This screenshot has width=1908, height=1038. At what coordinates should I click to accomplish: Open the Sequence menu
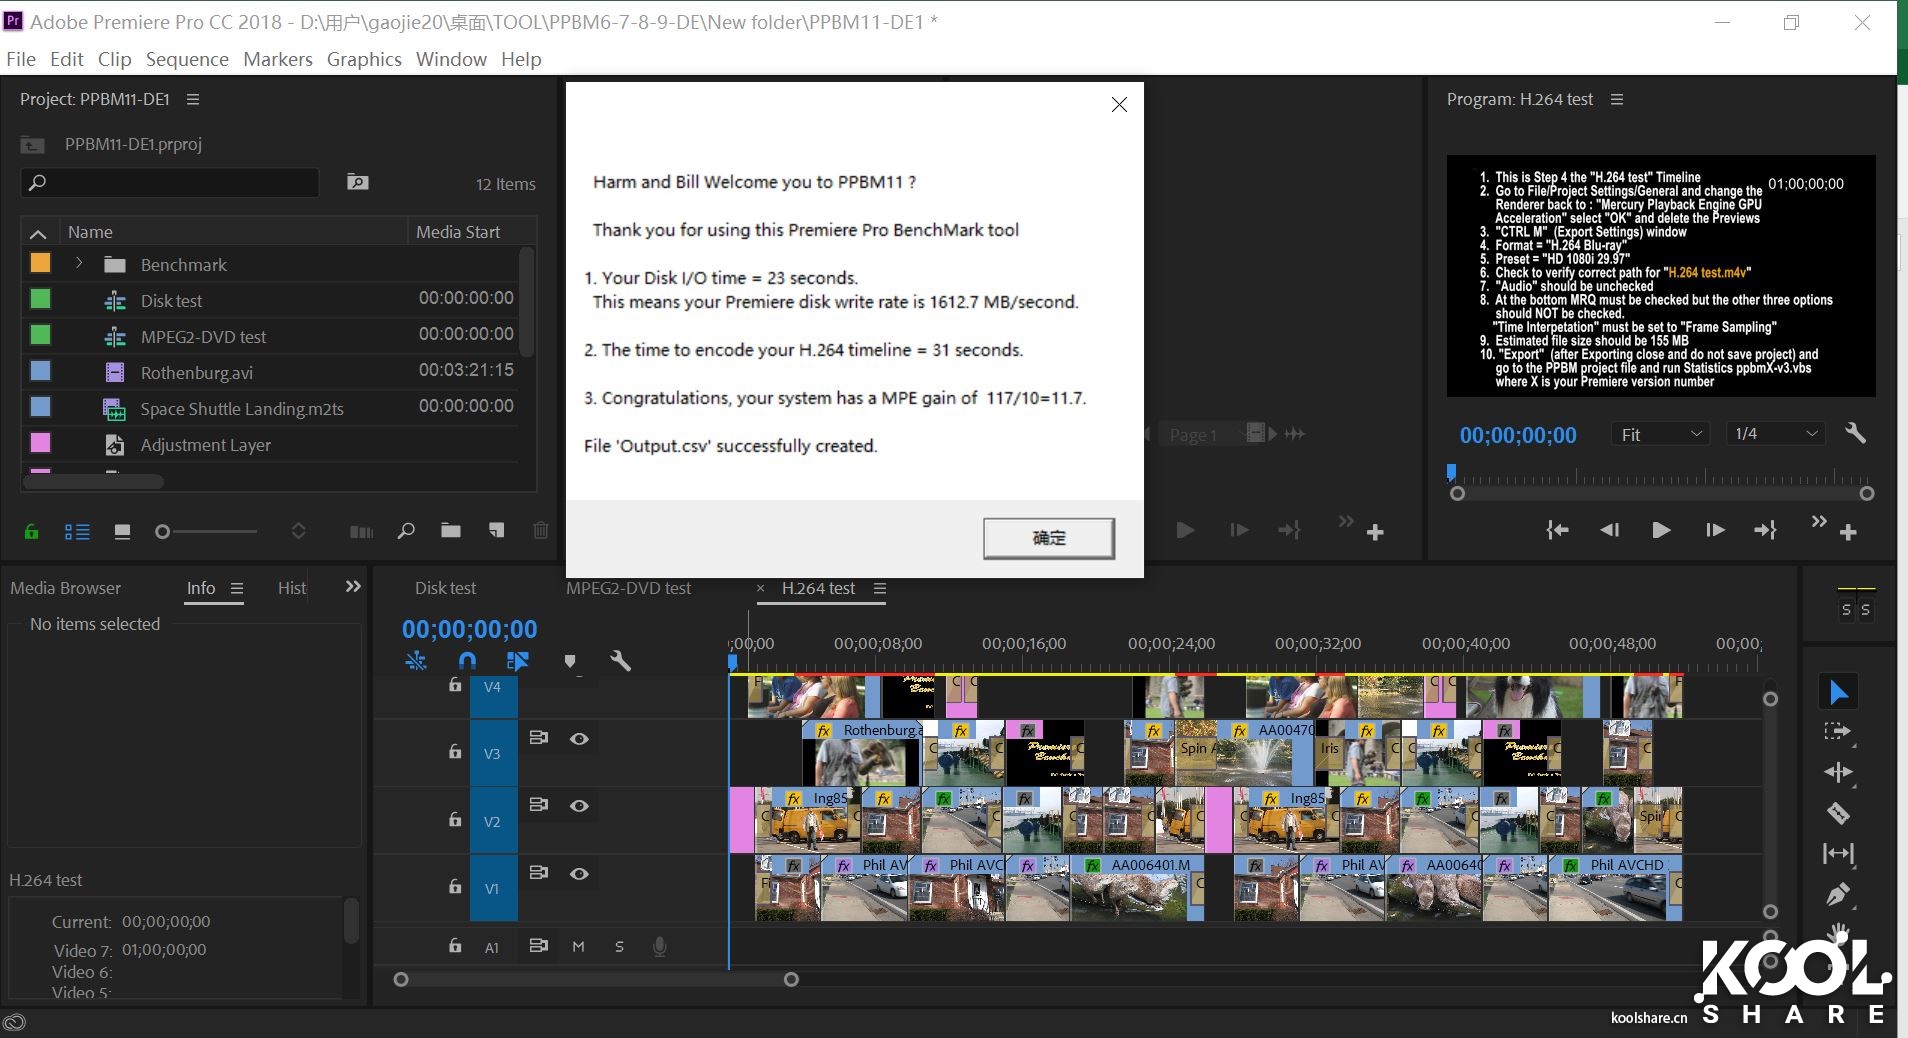pyautogui.click(x=187, y=59)
